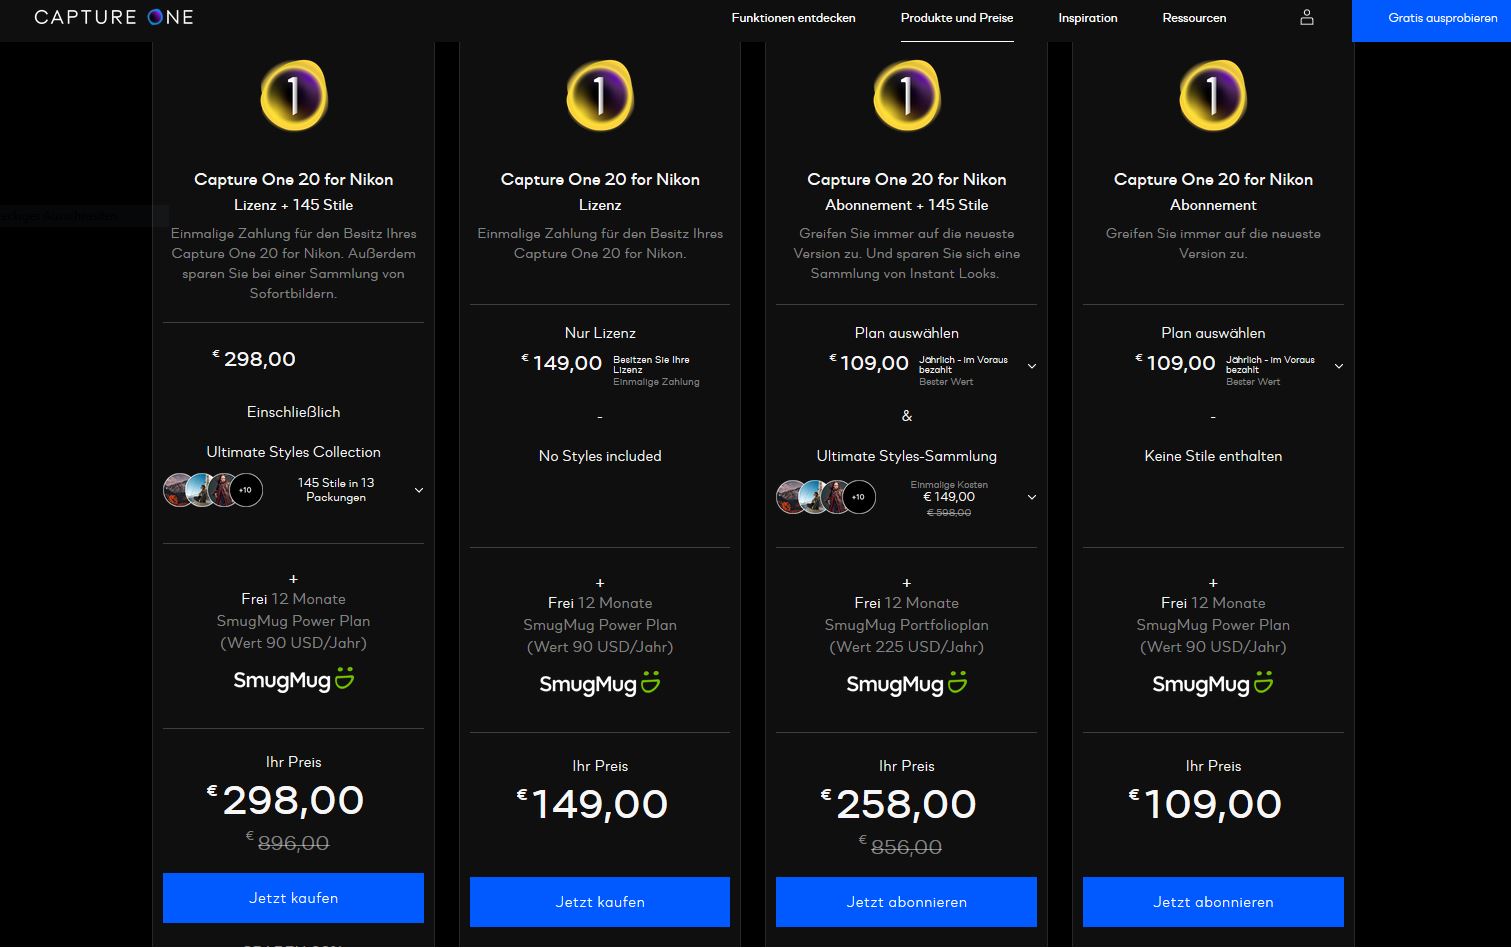Open the Ressourcen menu item
1511x948 pixels.
pyautogui.click(x=1194, y=18)
